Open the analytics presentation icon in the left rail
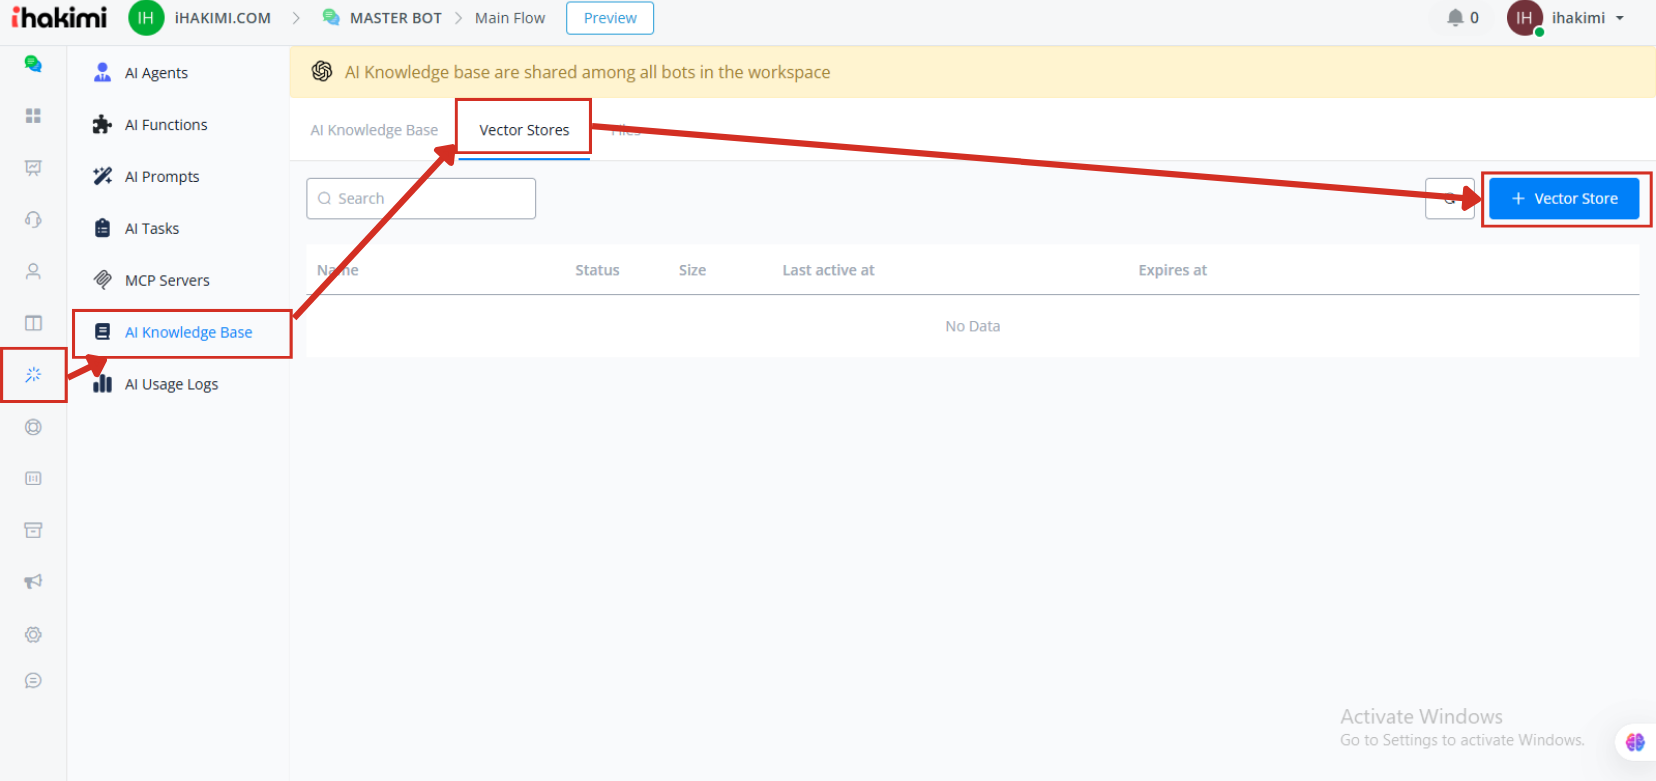This screenshot has width=1656, height=781. [x=33, y=168]
